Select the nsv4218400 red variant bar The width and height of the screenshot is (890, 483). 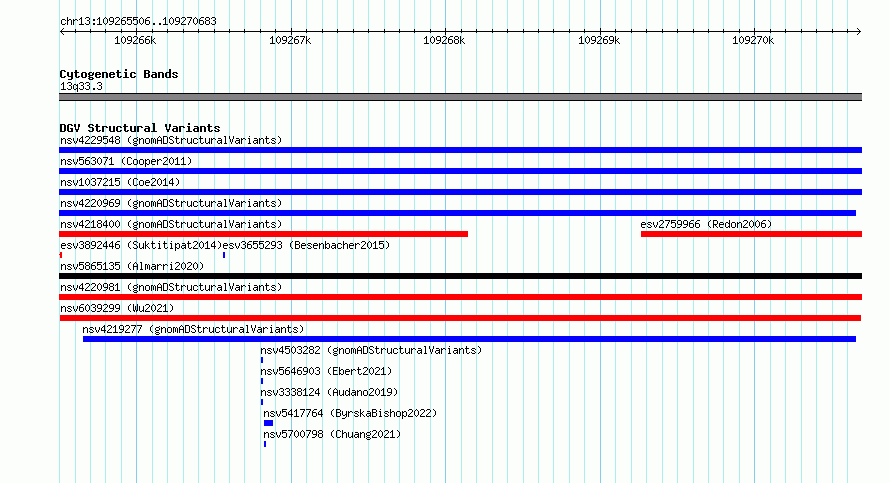[x=263, y=234]
